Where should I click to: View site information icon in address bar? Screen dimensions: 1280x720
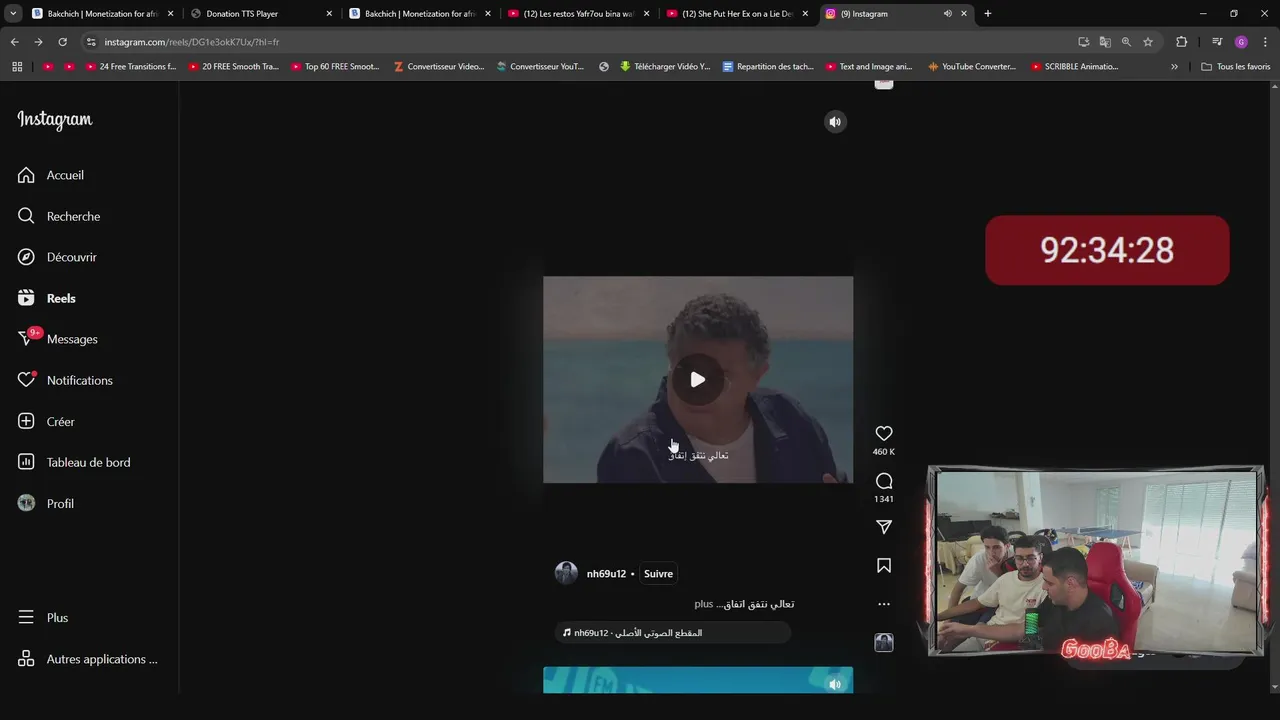(91, 42)
